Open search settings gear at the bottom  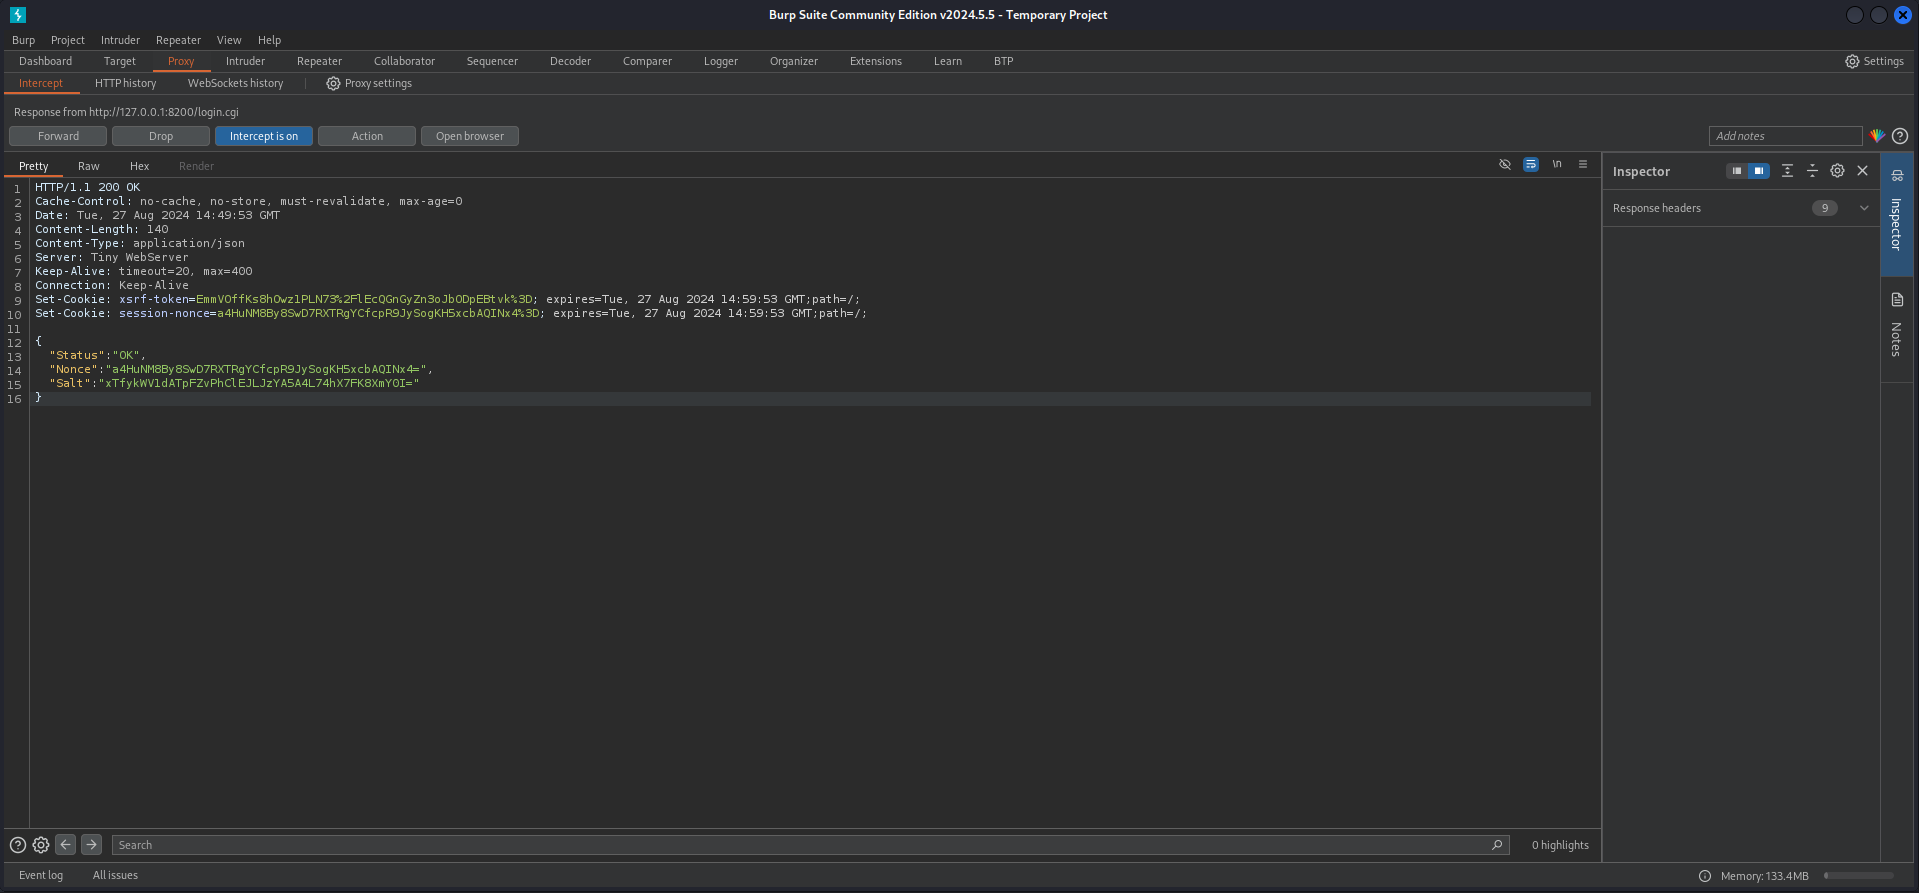[x=41, y=845]
